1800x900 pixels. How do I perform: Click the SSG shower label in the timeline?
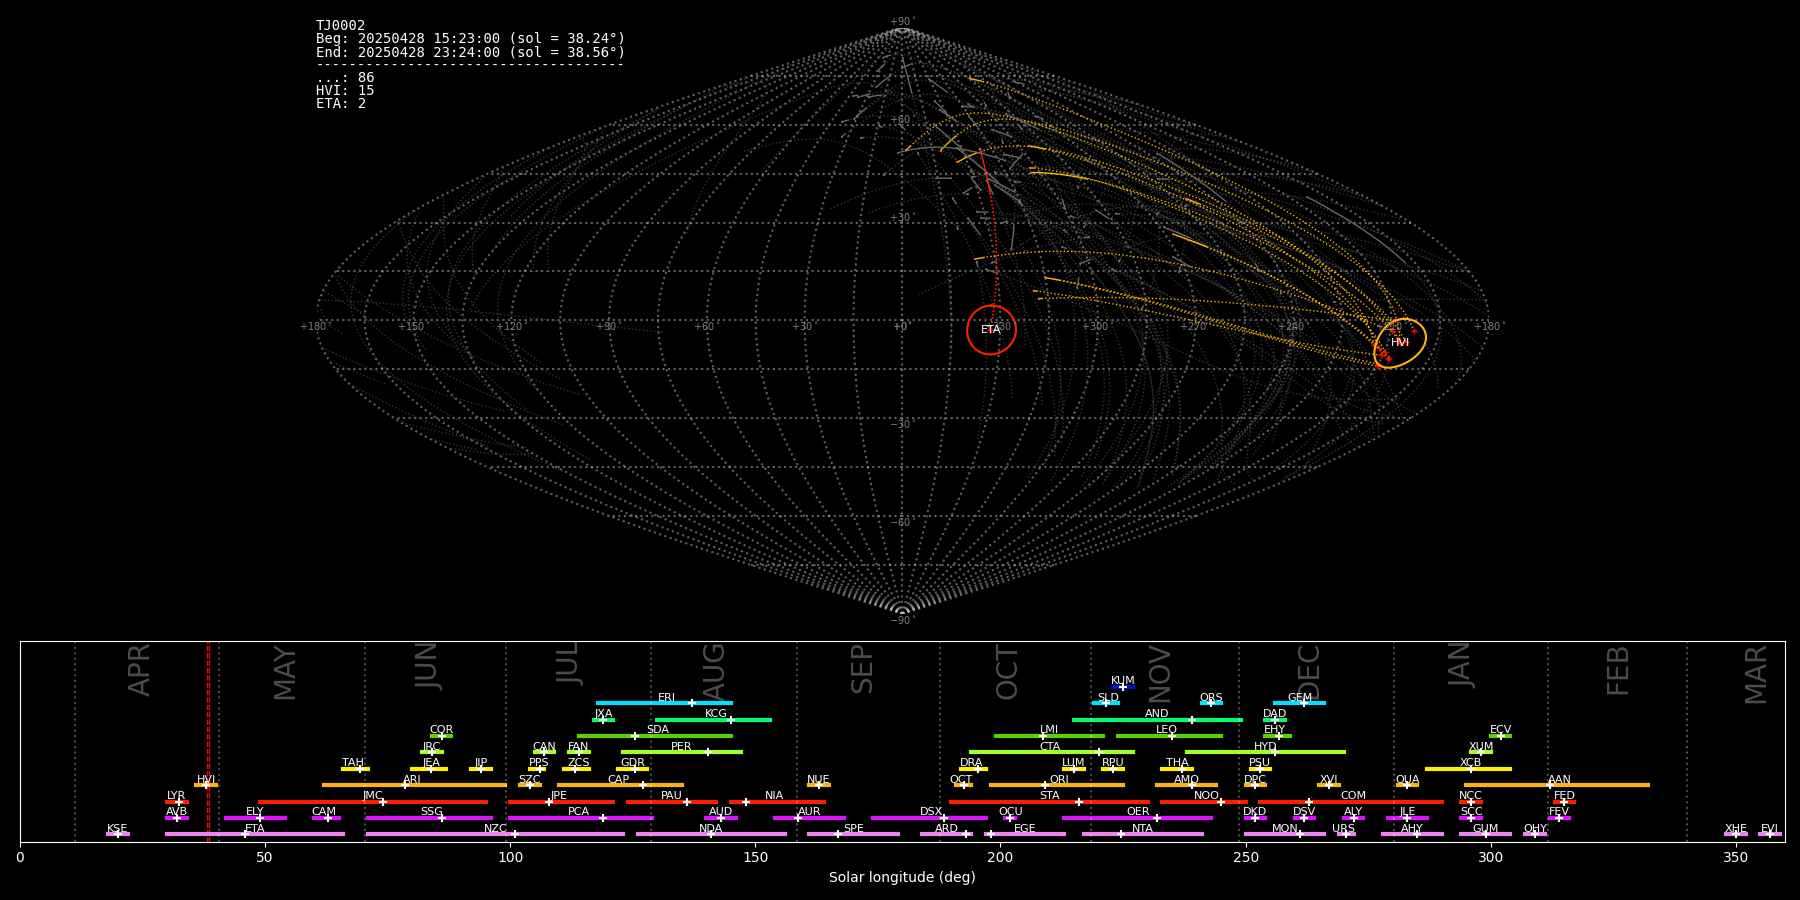pos(431,811)
